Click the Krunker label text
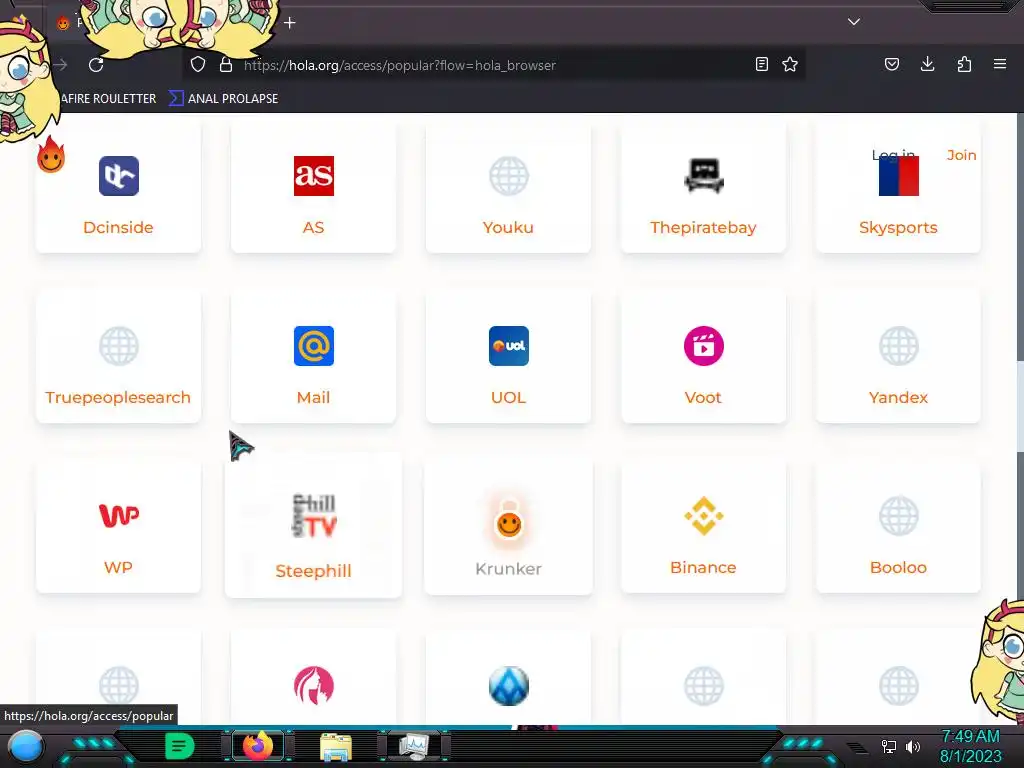Viewport: 1024px width, 768px height. (x=509, y=569)
